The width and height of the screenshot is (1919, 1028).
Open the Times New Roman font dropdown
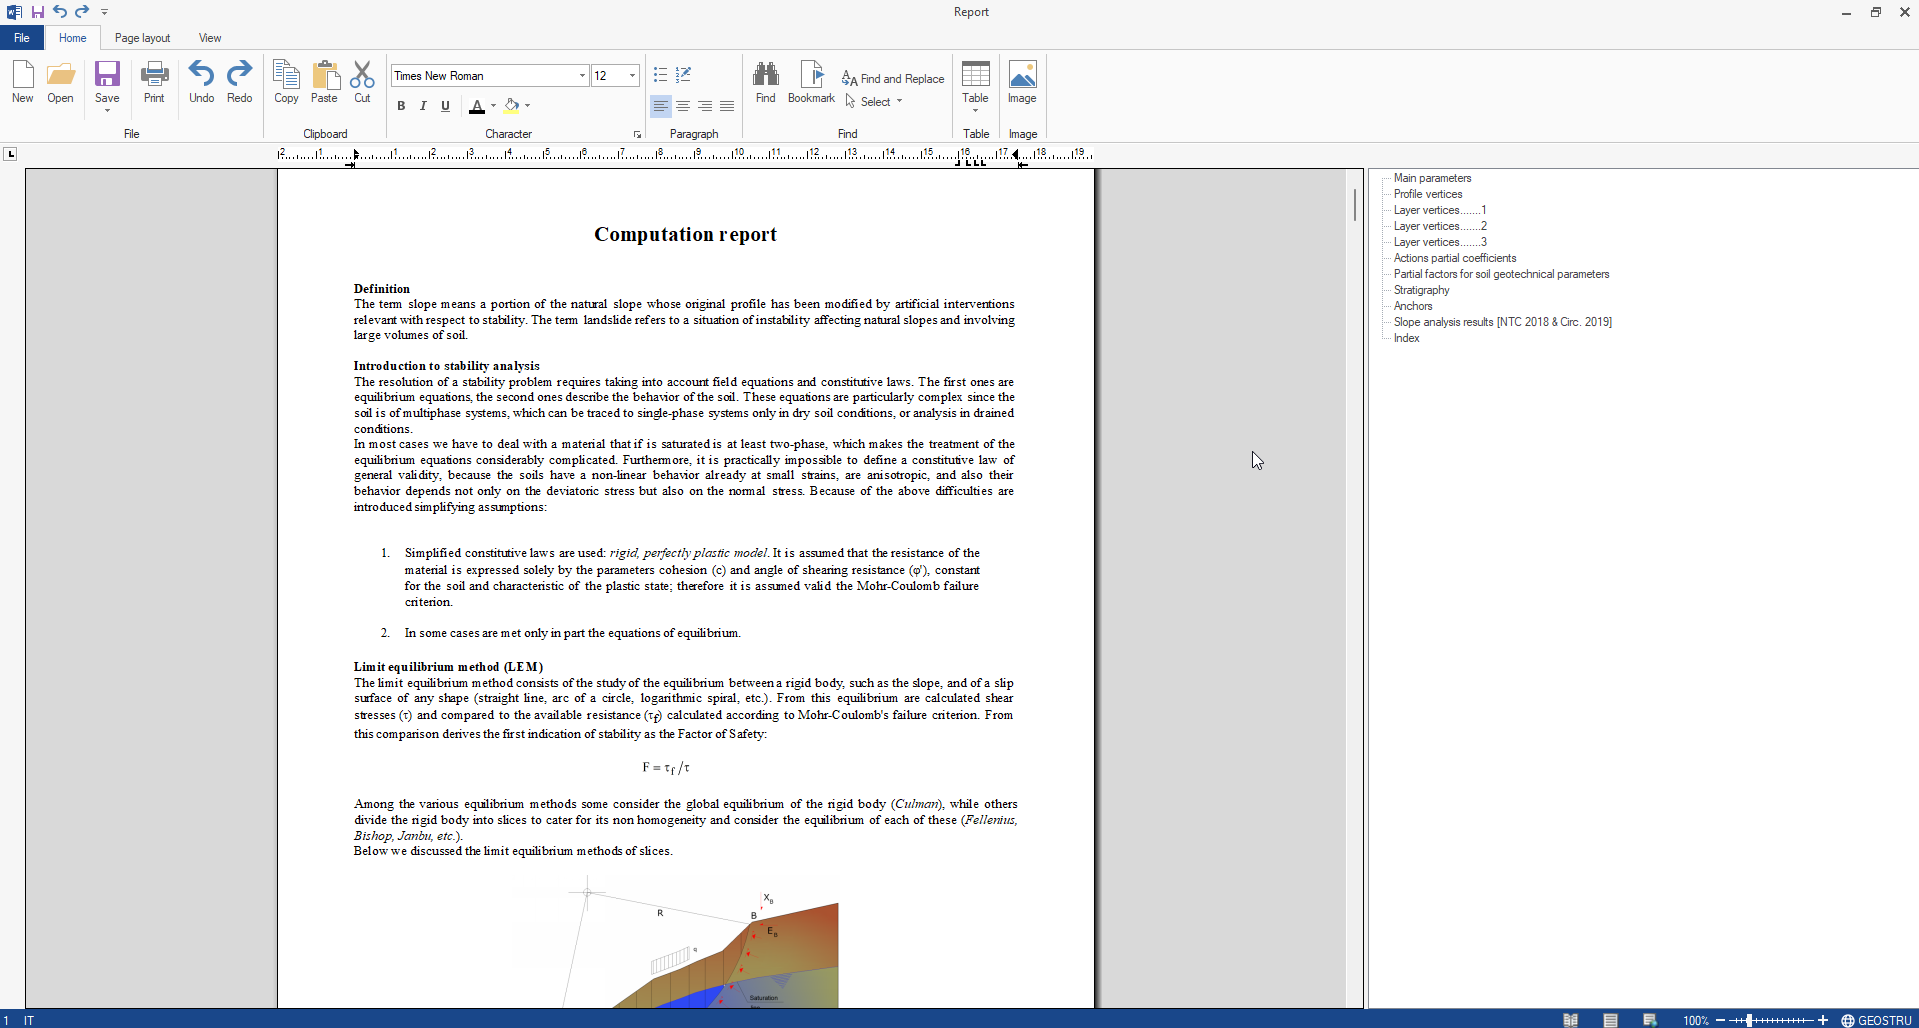coord(582,76)
